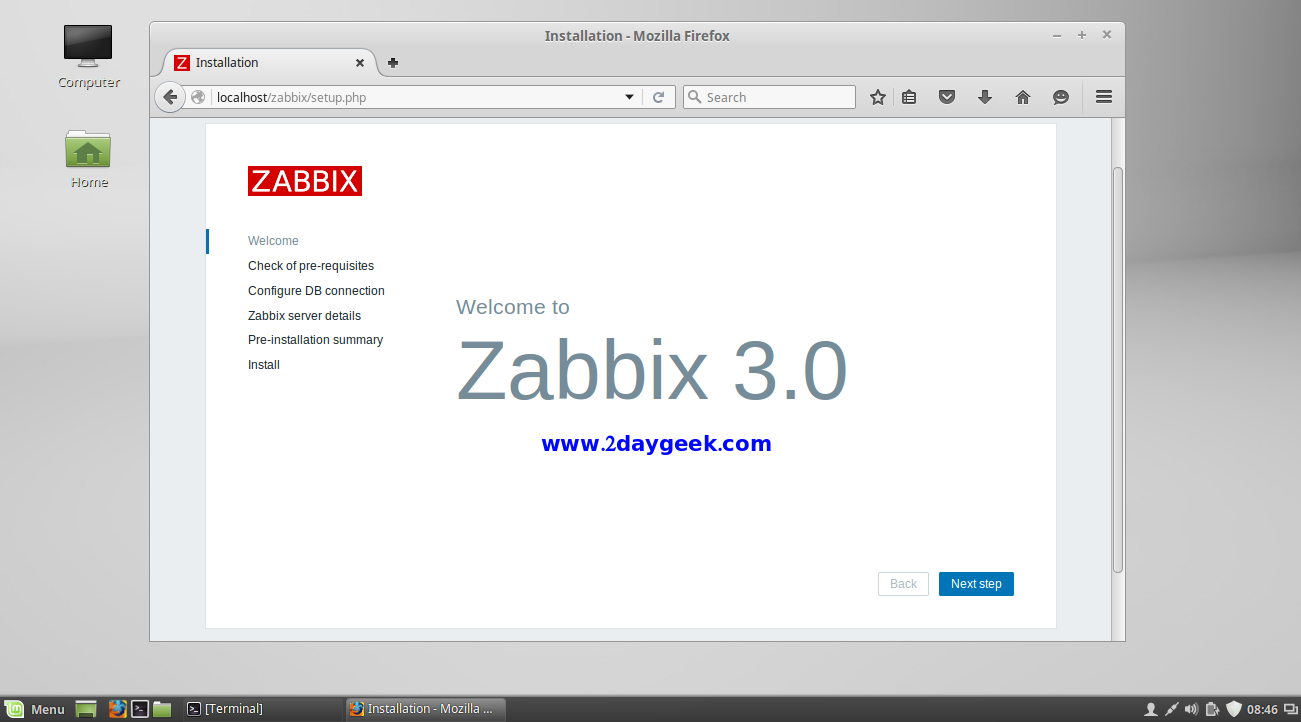Select Zabbix server details step
The height and width of the screenshot is (722, 1301).
point(304,316)
